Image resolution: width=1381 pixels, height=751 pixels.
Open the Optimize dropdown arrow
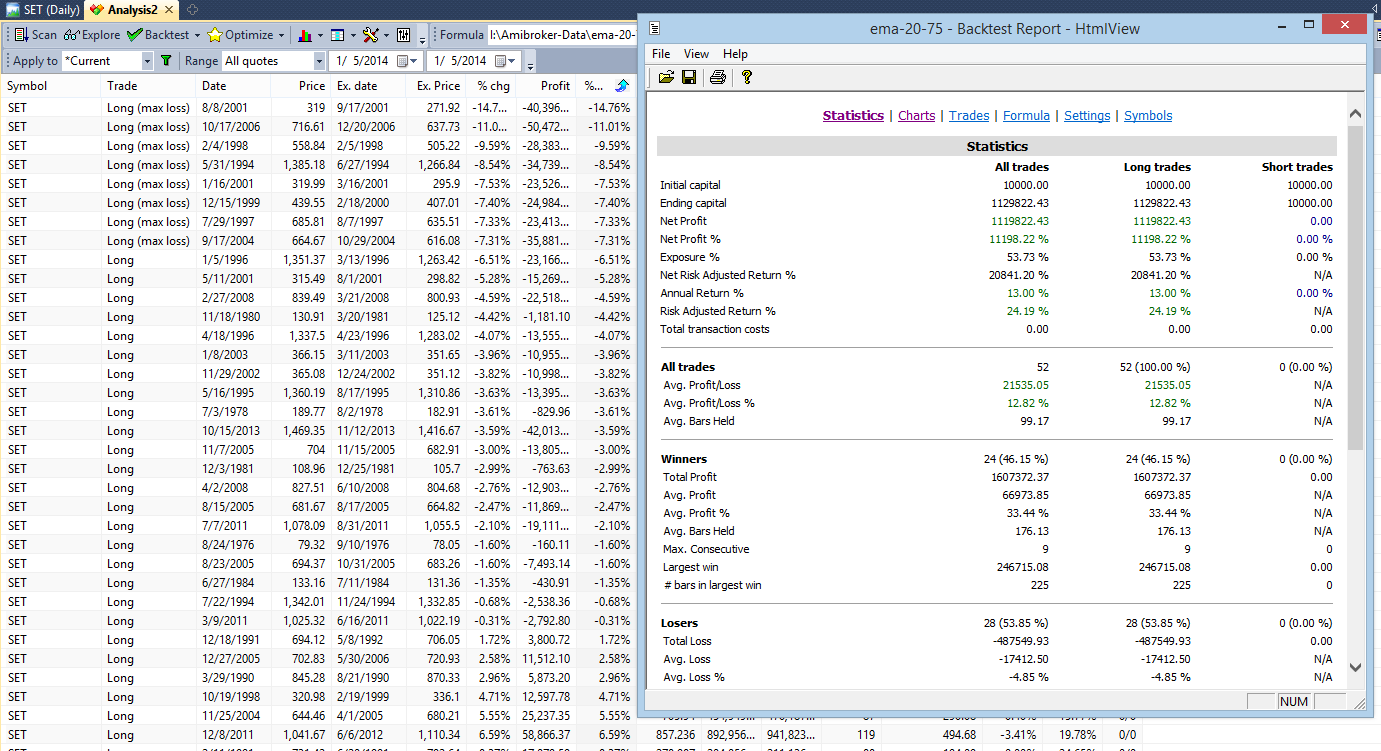pos(281,35)
